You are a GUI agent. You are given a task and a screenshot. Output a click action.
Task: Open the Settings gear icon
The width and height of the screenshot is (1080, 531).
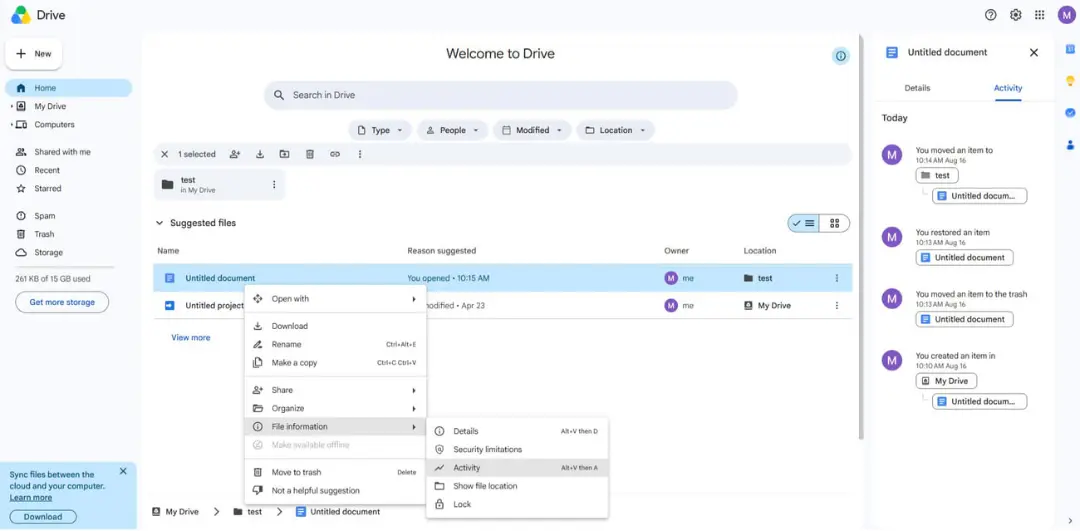click(1015, 15)
